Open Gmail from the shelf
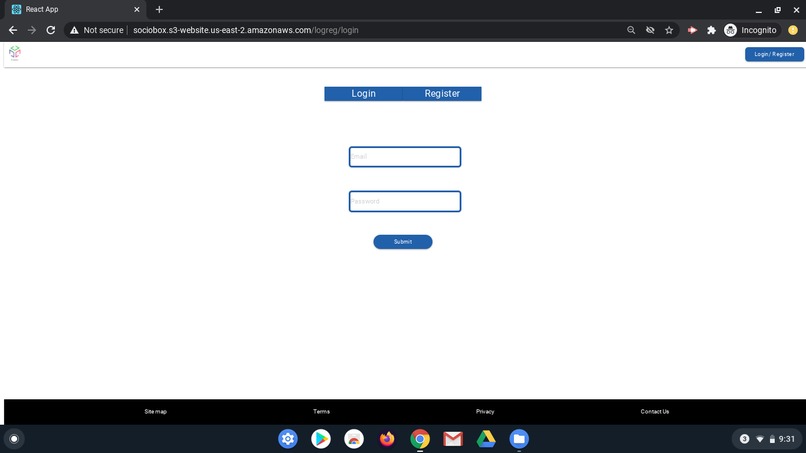The height and width of the screenshot is (453, 806). click(453, 439)
